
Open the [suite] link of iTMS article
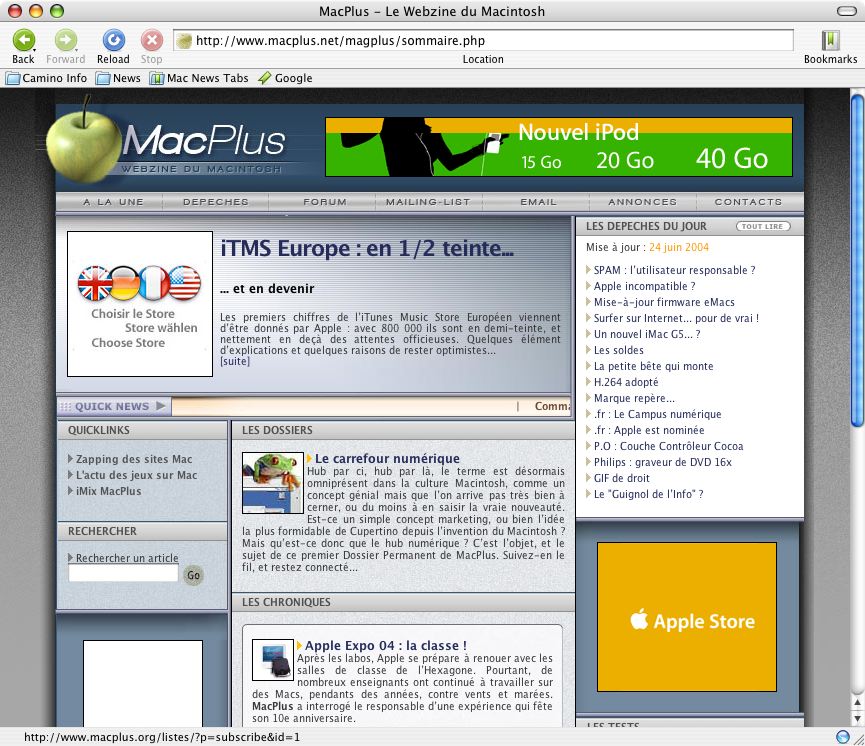[235, 361]
